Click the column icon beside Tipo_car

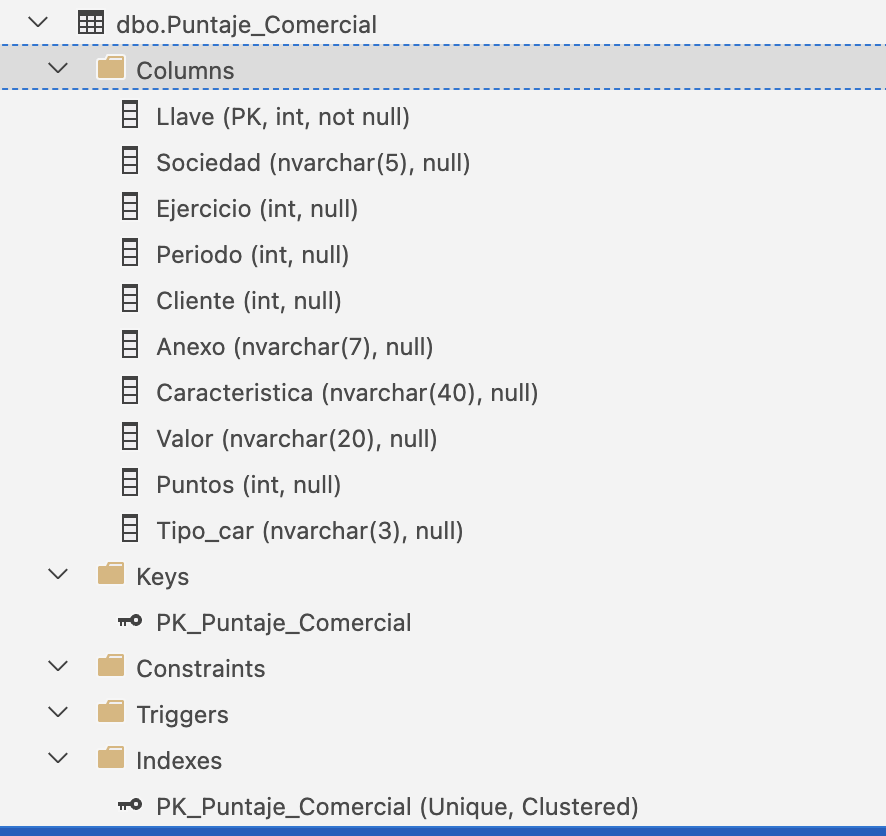click(x=130, y=529)
